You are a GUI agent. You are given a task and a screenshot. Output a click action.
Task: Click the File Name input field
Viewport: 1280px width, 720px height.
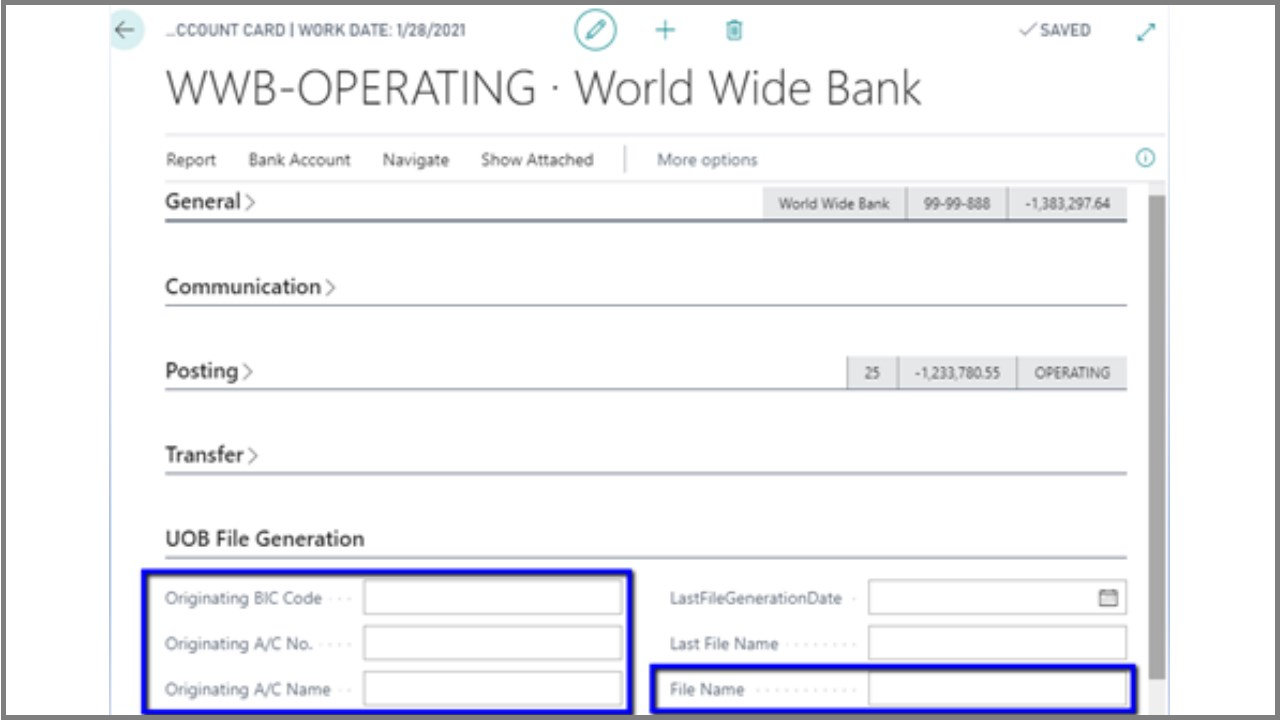coord(997,689)
